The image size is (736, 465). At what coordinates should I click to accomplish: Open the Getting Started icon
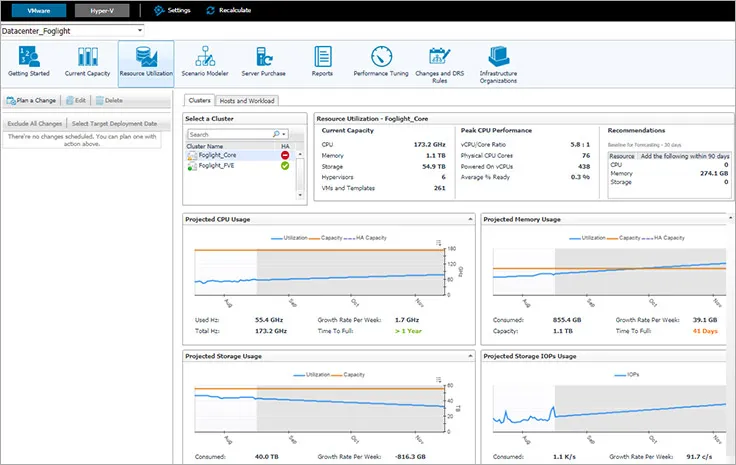click(x=28, y=60)
